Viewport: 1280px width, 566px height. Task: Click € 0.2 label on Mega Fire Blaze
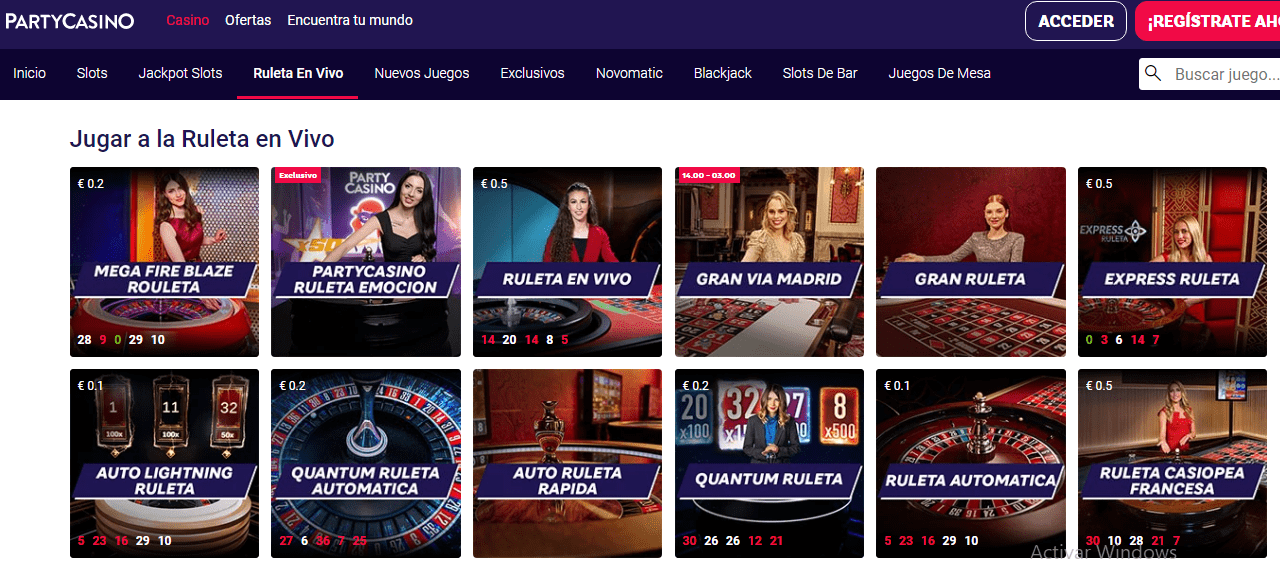(x=91, y=183)
